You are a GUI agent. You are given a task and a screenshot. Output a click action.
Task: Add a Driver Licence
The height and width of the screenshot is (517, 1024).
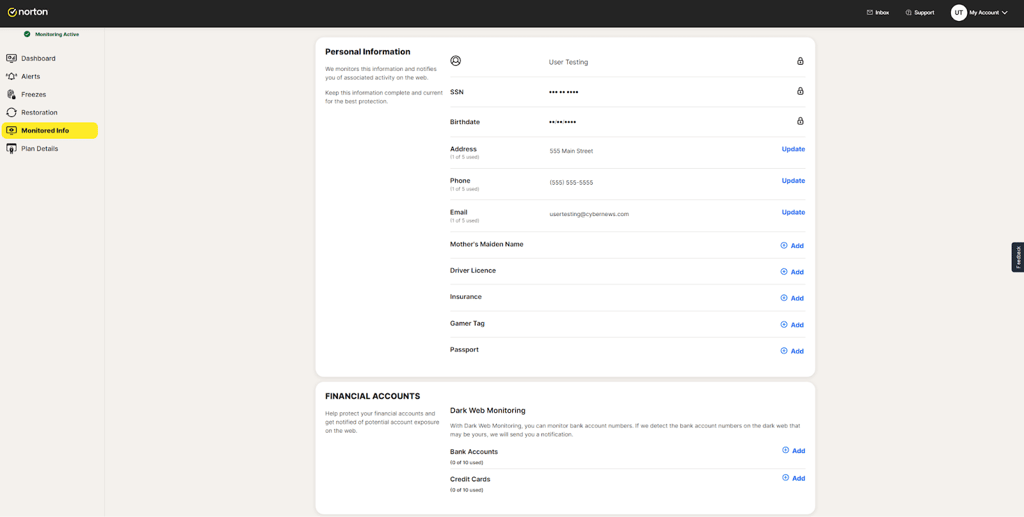tap(792, 272)
